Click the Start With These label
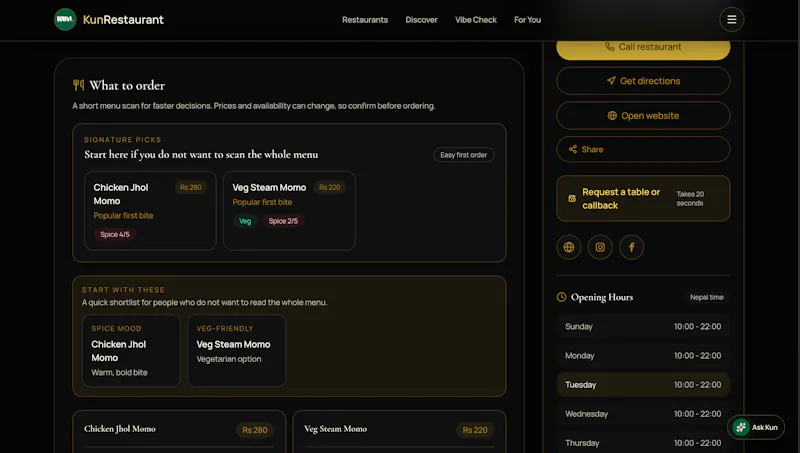The width and height of the screenshot is (800, 453). tap(123, 290)
